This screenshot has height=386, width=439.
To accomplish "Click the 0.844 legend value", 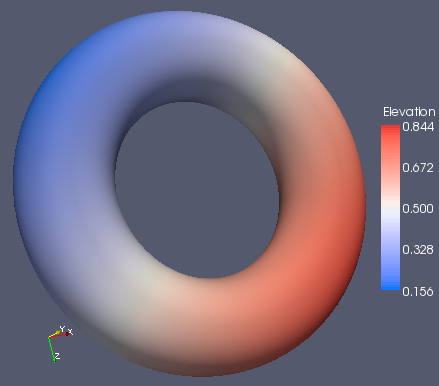I will [418, 127].
